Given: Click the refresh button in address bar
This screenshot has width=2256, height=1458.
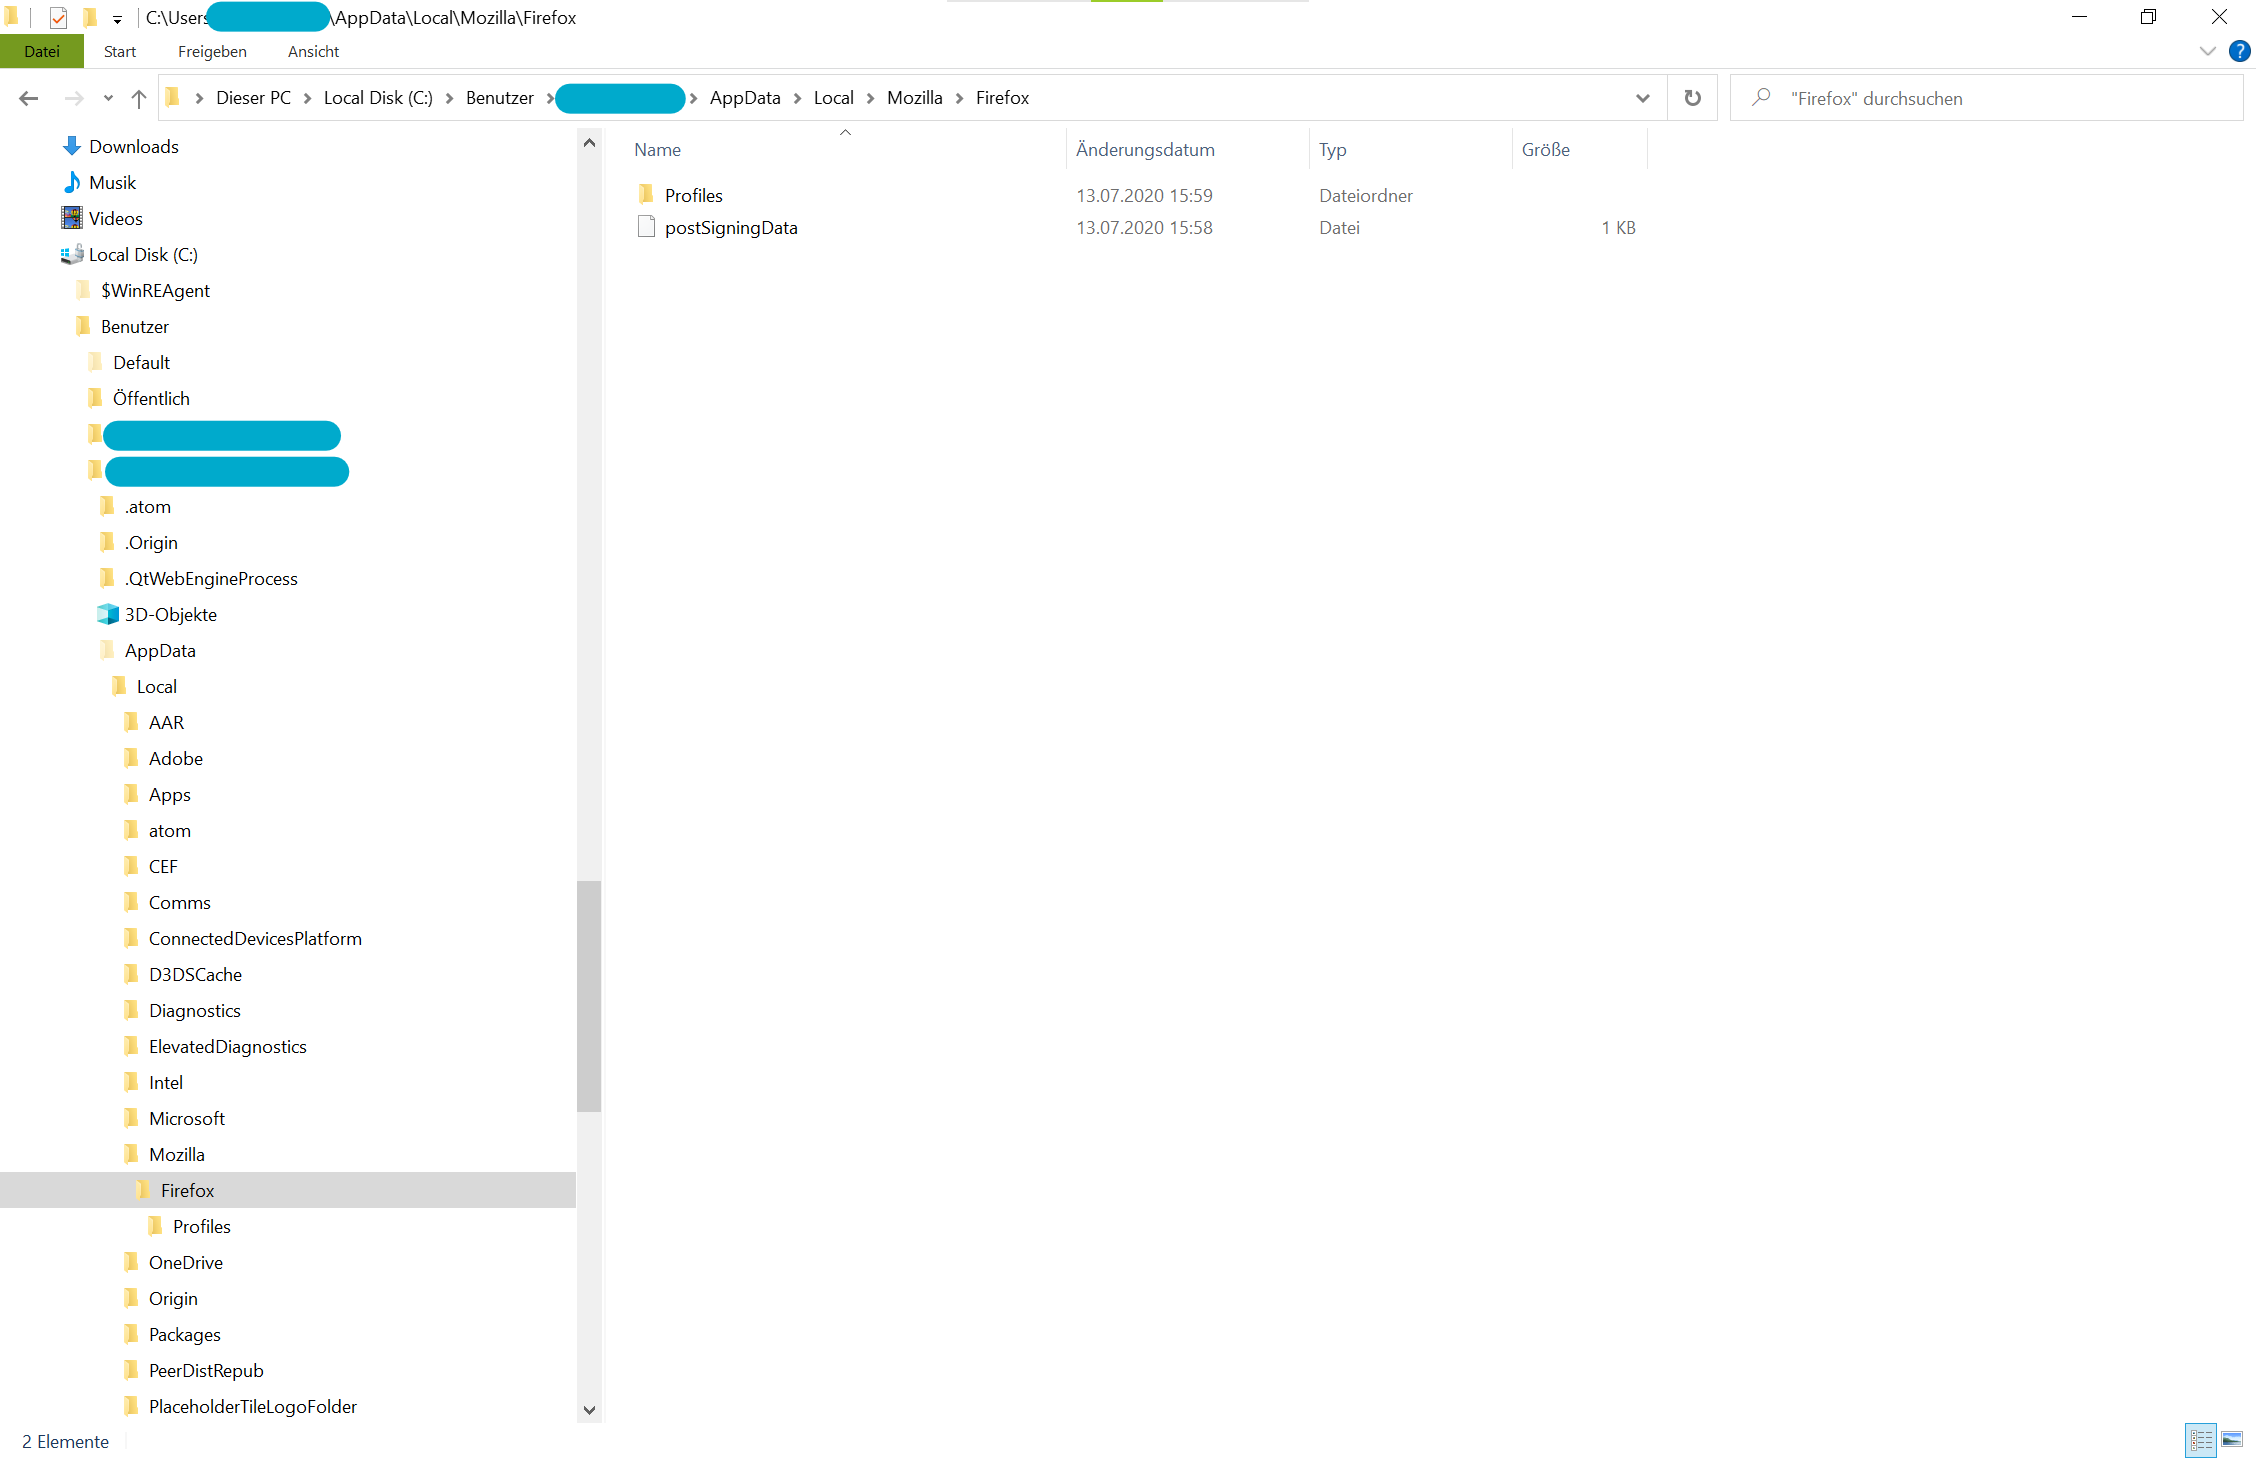Looking at the screenshot, I should coord(1692,98).
